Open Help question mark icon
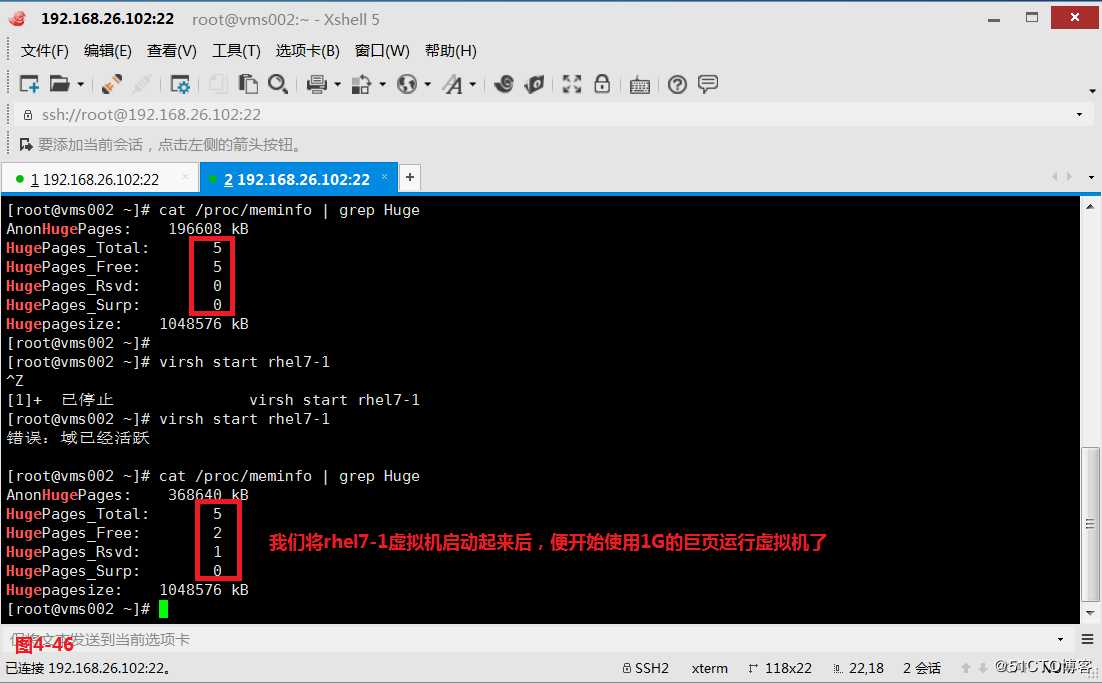Viewport: 1102px width, 683px height. [677, 84]
